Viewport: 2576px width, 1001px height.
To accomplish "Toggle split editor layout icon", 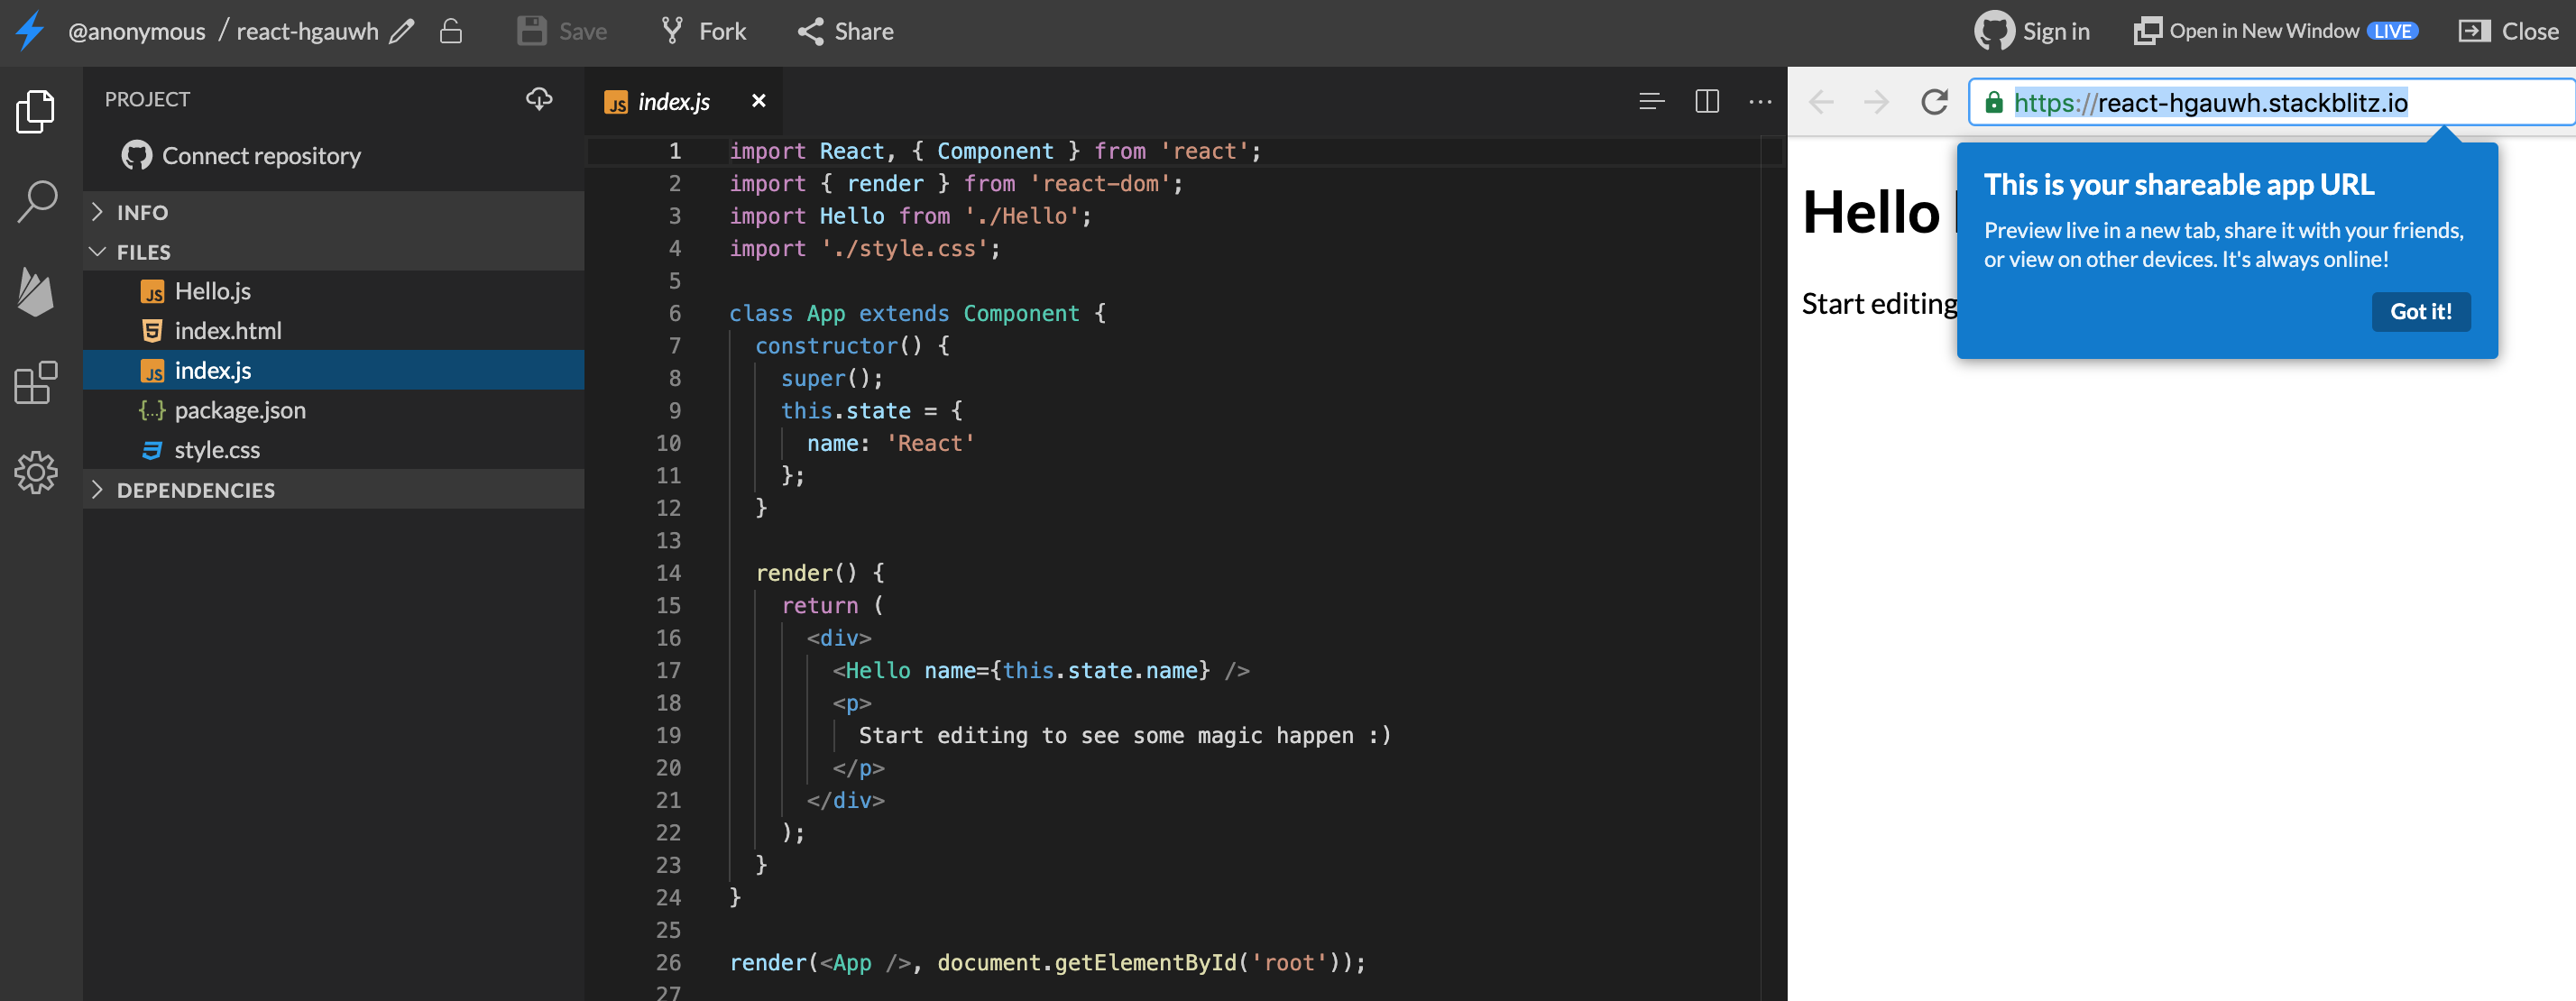I will click(1707, 102).
